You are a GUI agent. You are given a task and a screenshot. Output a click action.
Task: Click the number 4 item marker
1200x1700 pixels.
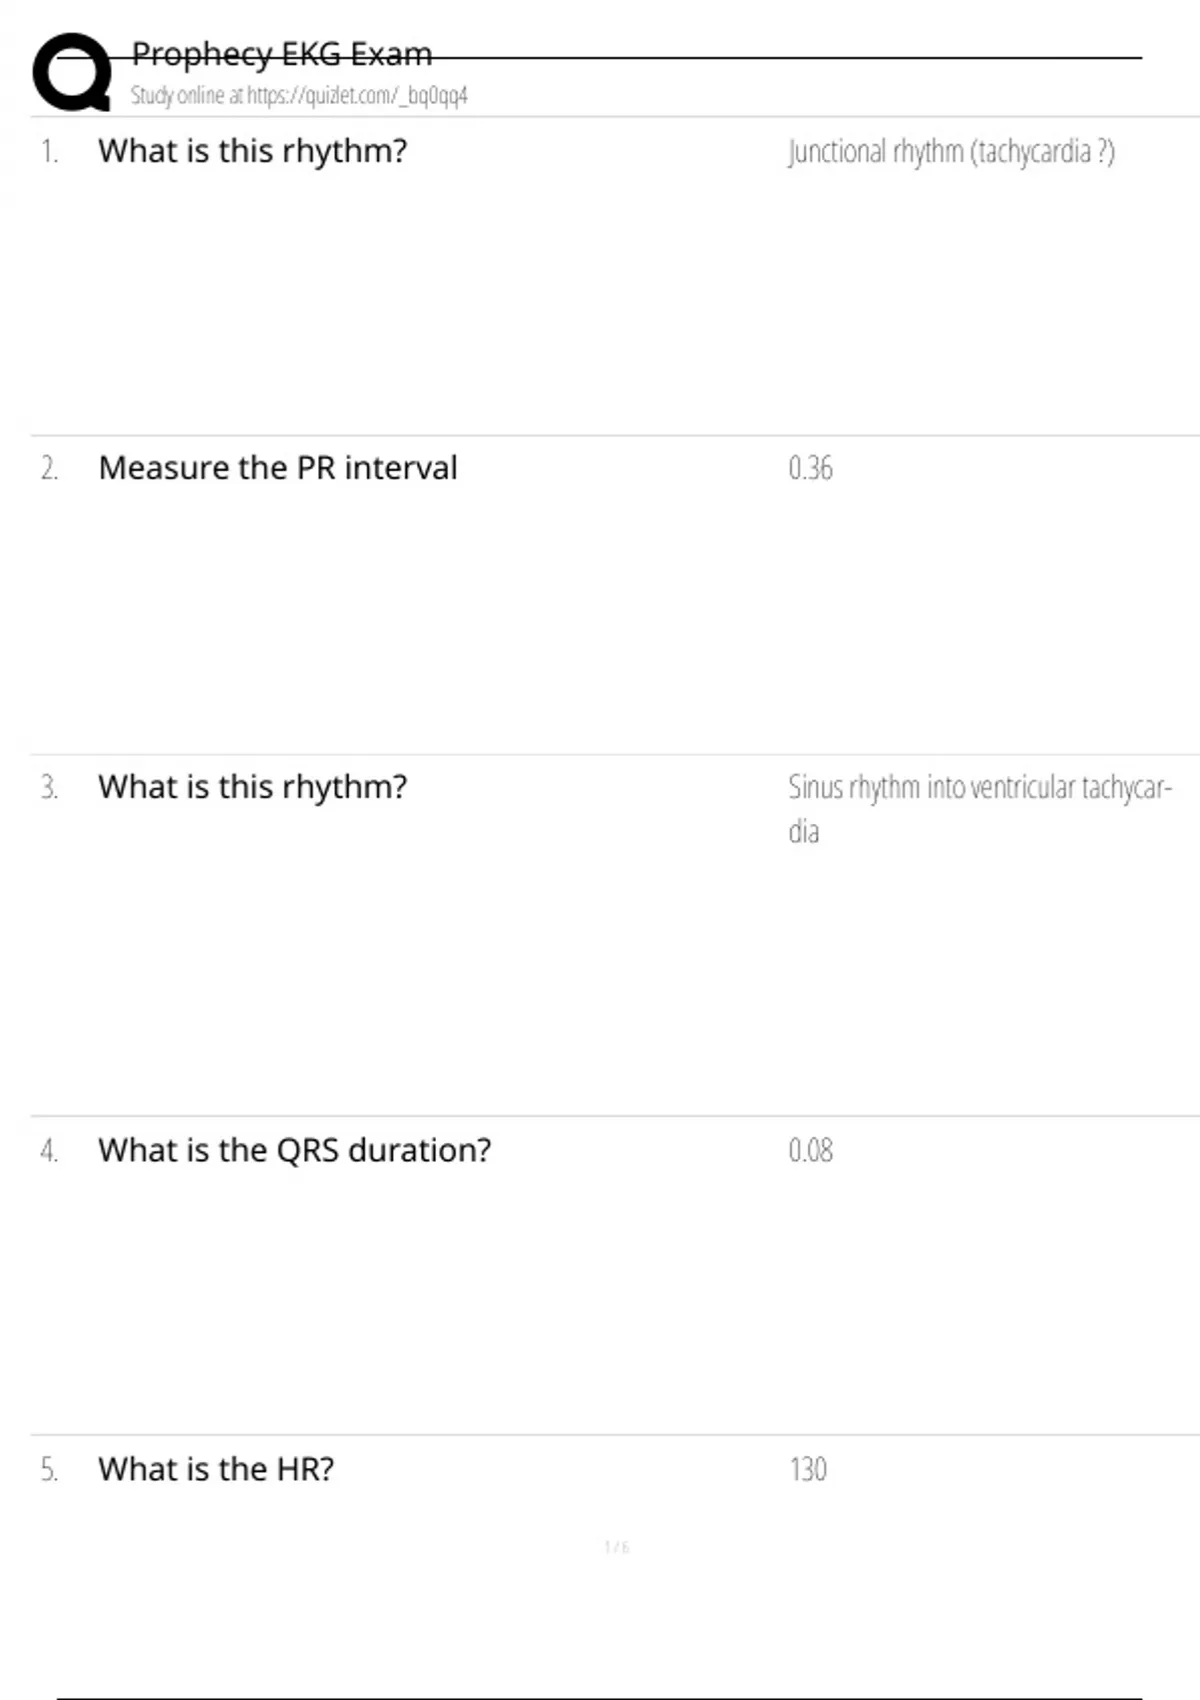click(49, 1150)
